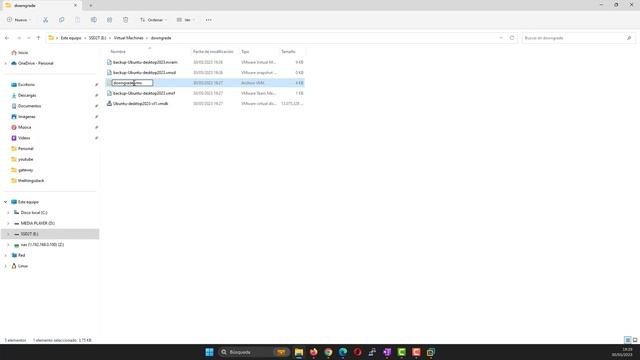Screen dimensions: 640x360
Task: Expand the Linux node
Action: 5,266
